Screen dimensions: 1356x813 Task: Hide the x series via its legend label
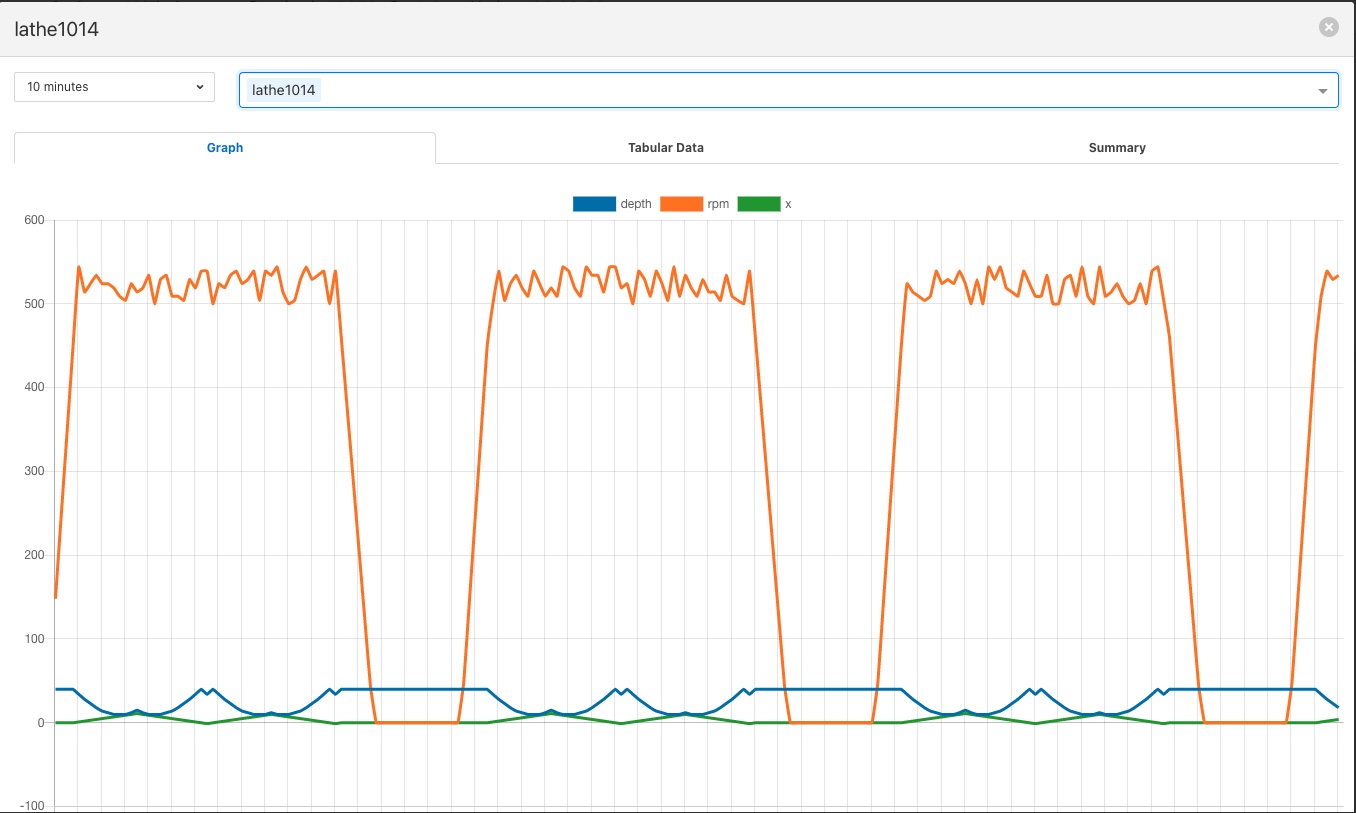(788, 204)
